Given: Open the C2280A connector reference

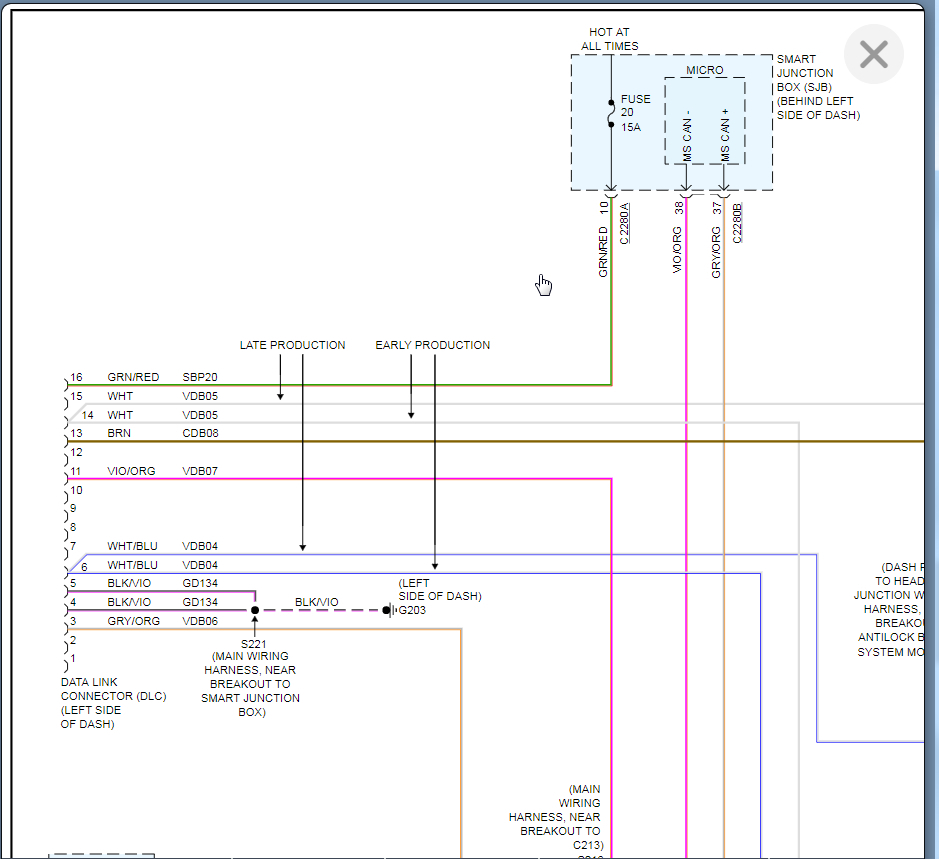Looking at the screenshot, I should pos(625,224).
